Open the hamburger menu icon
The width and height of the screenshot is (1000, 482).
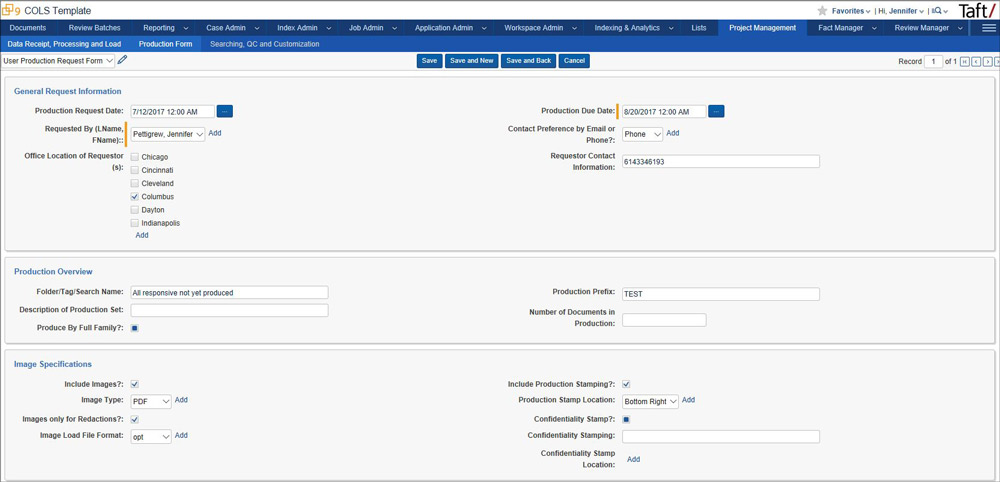[x=989, y=28]
